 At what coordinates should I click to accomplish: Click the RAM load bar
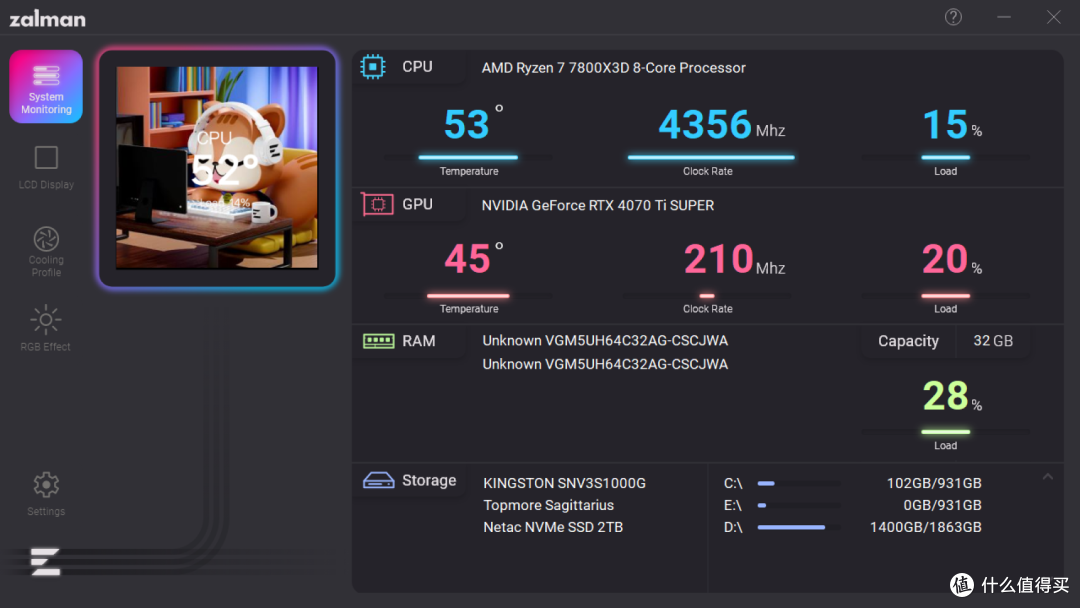pyautogui.click(x=946, y=432)
